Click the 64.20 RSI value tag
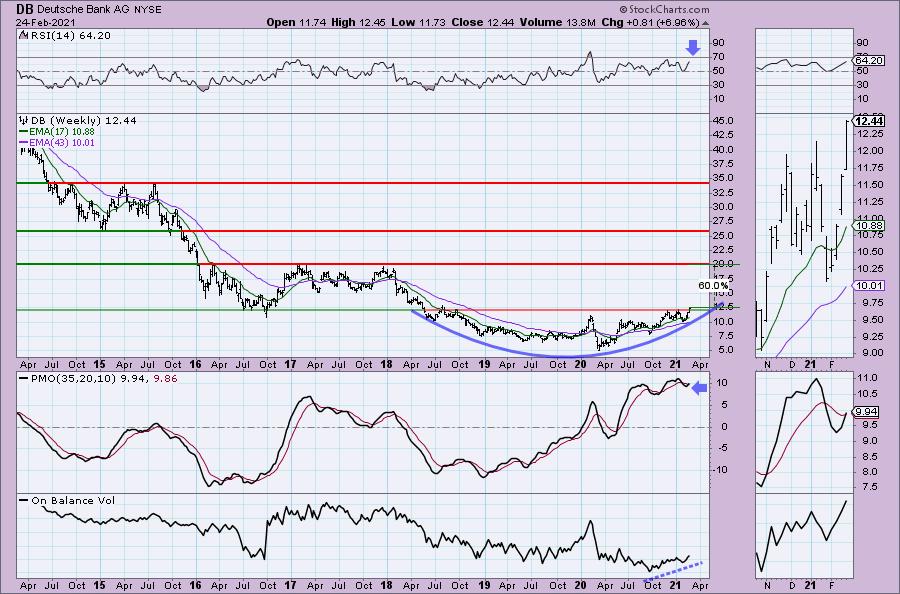This screenshot has height=594, width=900. pos(868,60)
